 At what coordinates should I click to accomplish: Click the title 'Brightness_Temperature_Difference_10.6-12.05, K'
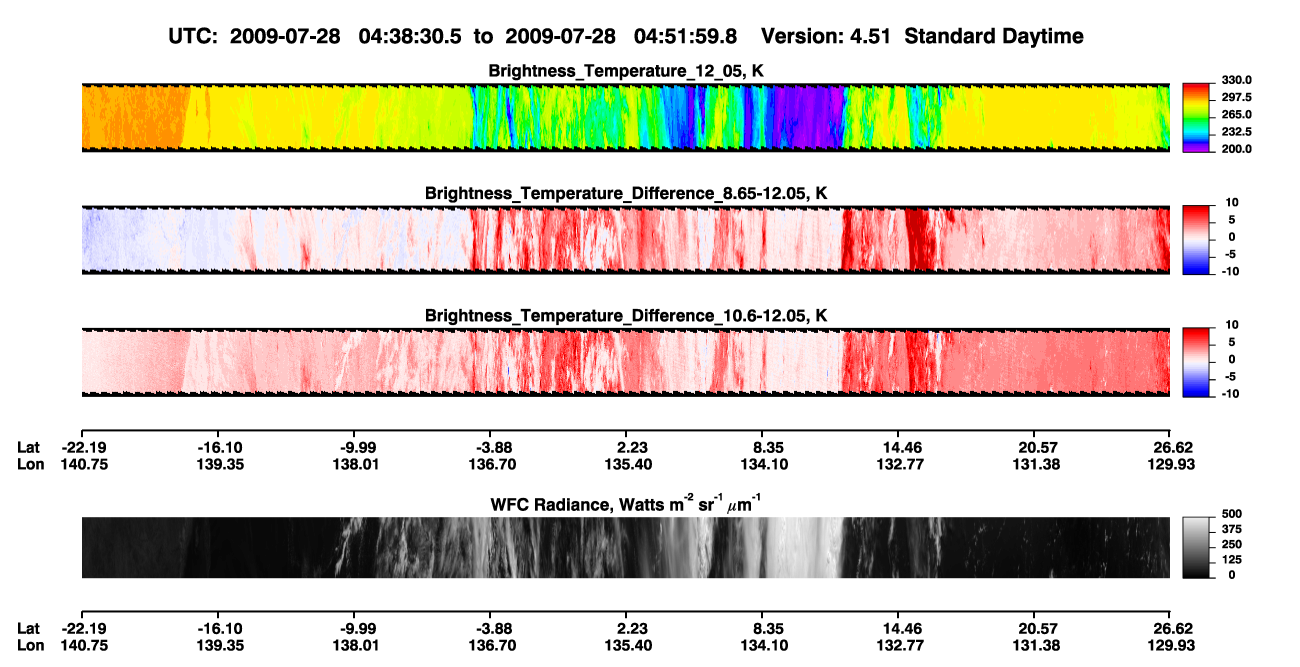coord(626,316)
